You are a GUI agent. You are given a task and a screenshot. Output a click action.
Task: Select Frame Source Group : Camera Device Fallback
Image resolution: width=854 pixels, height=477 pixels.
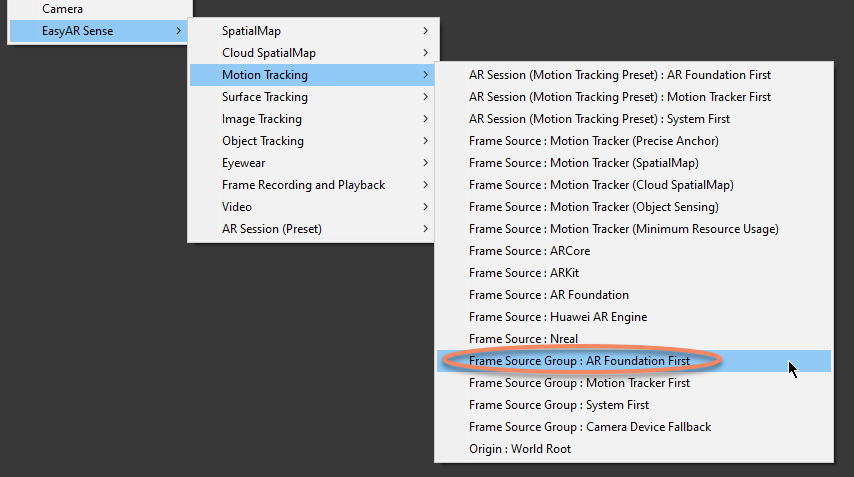click(x=590, y=427)
